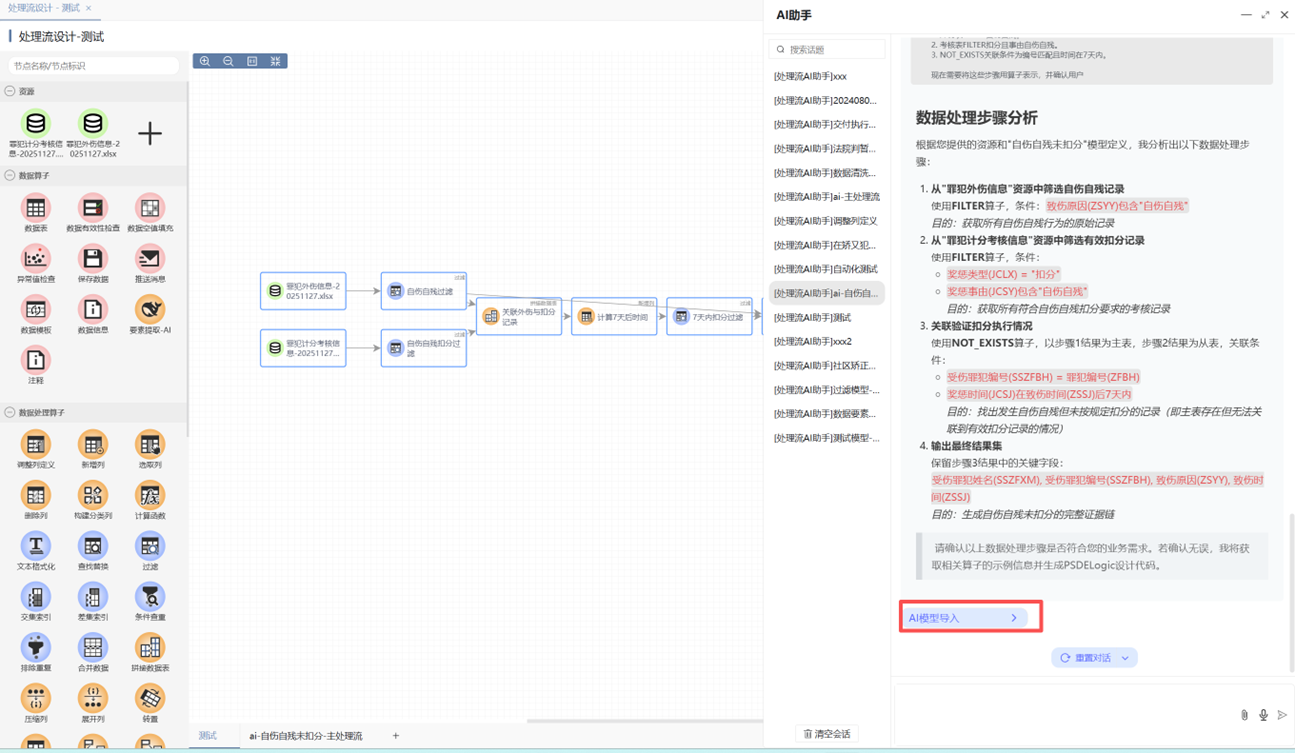Select the 关联外伤与扣分记录 node on canvas
1295x753 pixels.
pos(519,316)
